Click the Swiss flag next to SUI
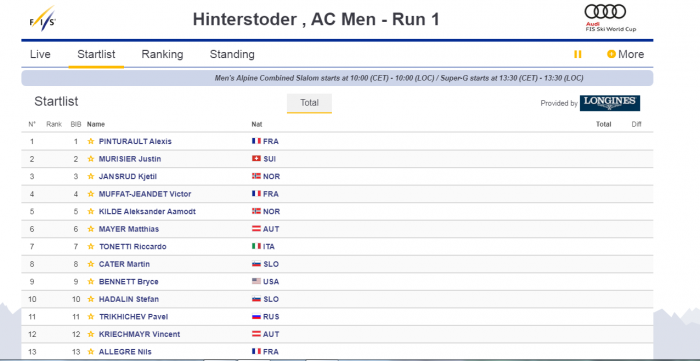This screenshot has height=361, width=700. [x=256, y=158]
